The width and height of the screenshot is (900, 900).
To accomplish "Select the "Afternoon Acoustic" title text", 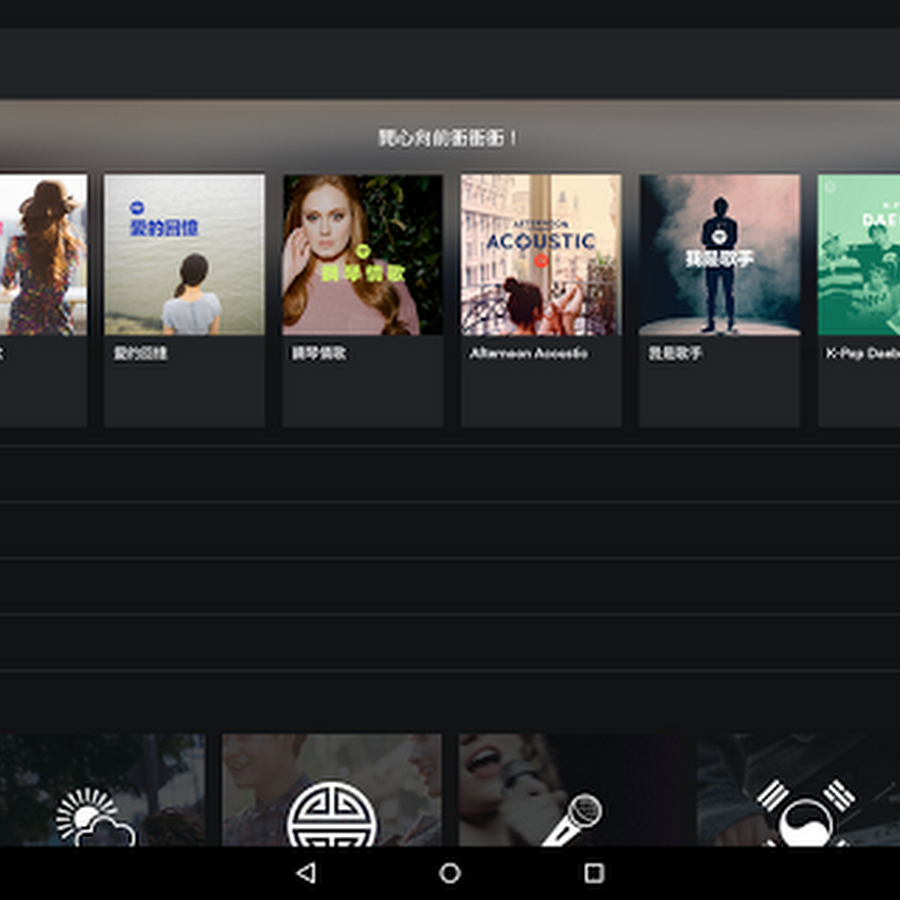I will tap(528, 353).
